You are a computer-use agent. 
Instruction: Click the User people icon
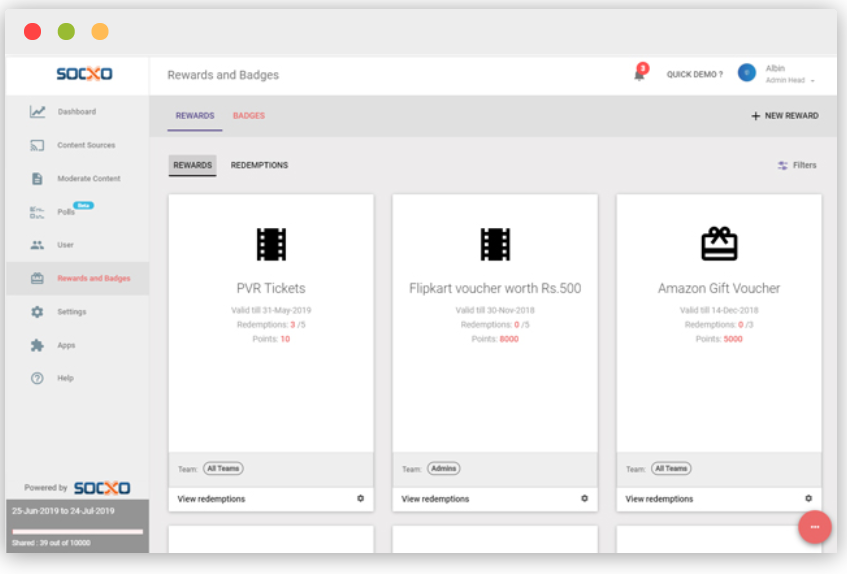coord(37,245)
